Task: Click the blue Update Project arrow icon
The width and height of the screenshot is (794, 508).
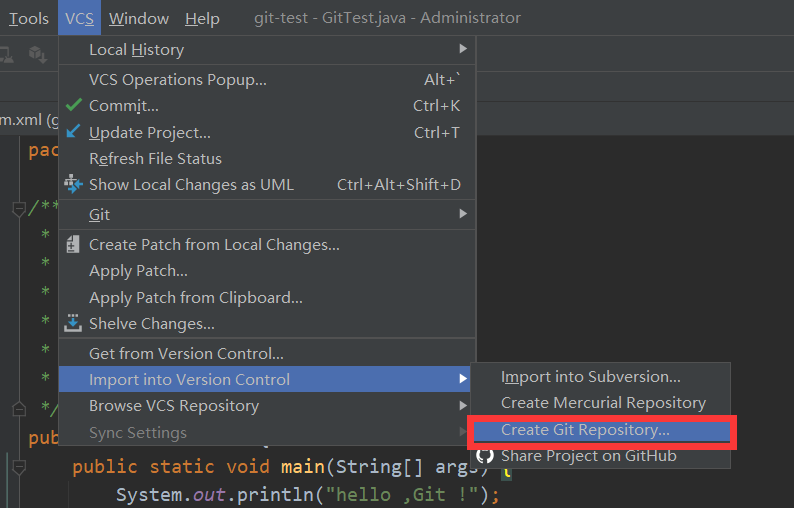Action: pyautogui.click(x=73, y=131)
